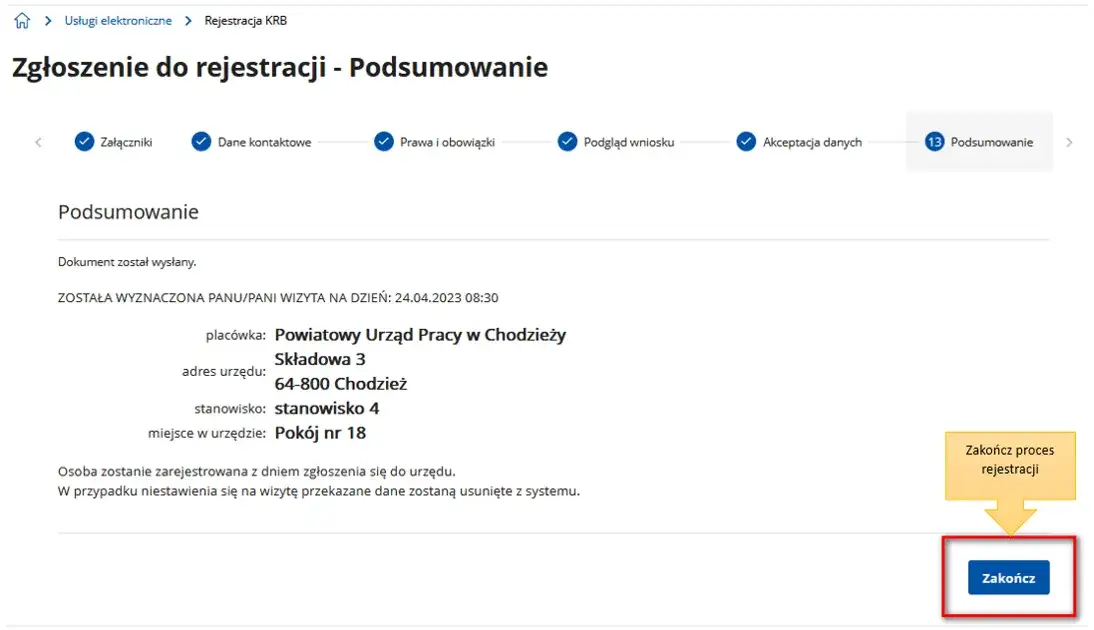Click the left chevron in the step bar
1094x630 pixels.
38,142
